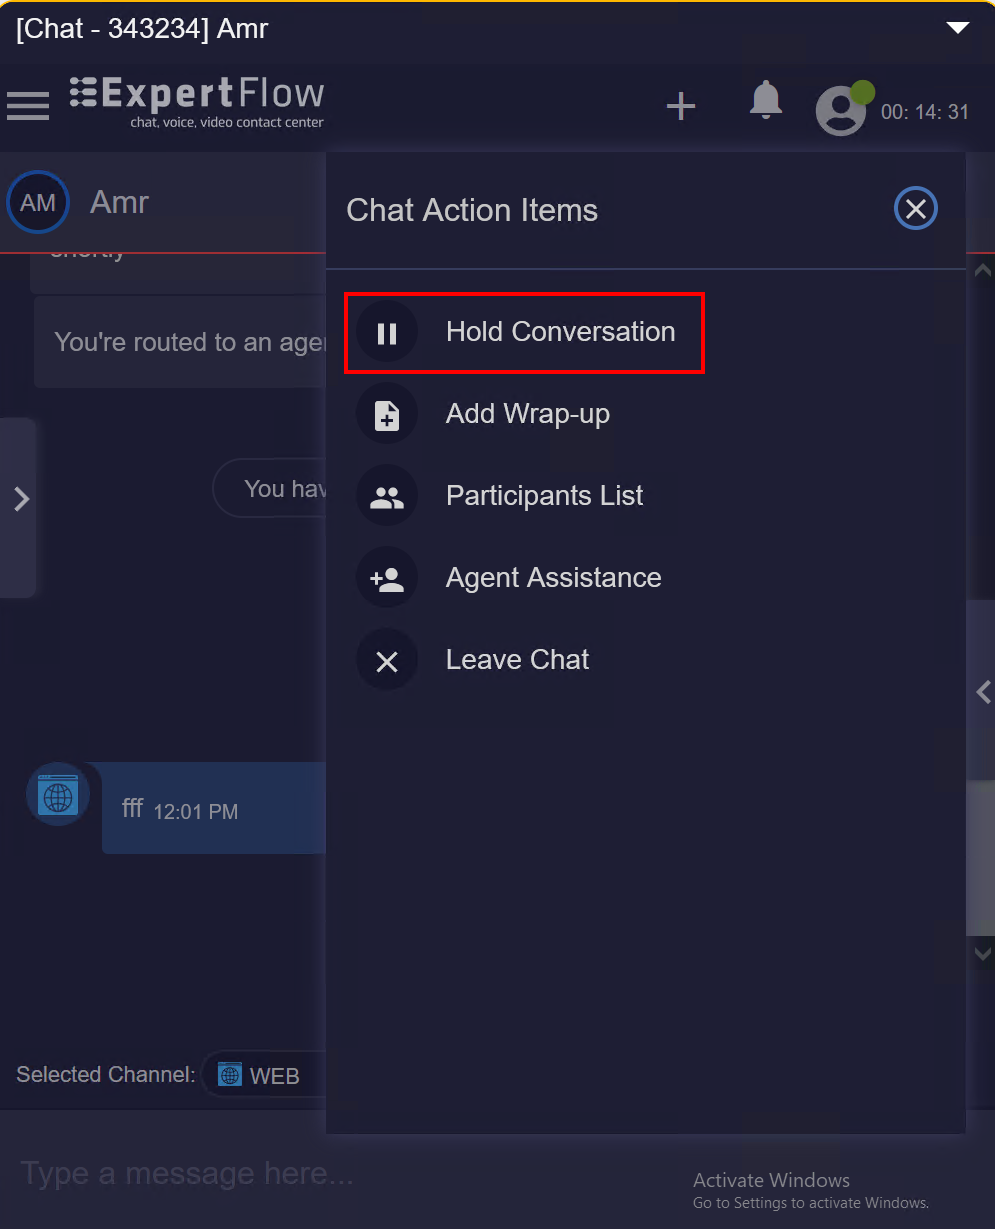Click the Leave Chat X icon

pyautogui.click(x=387, y=661)
